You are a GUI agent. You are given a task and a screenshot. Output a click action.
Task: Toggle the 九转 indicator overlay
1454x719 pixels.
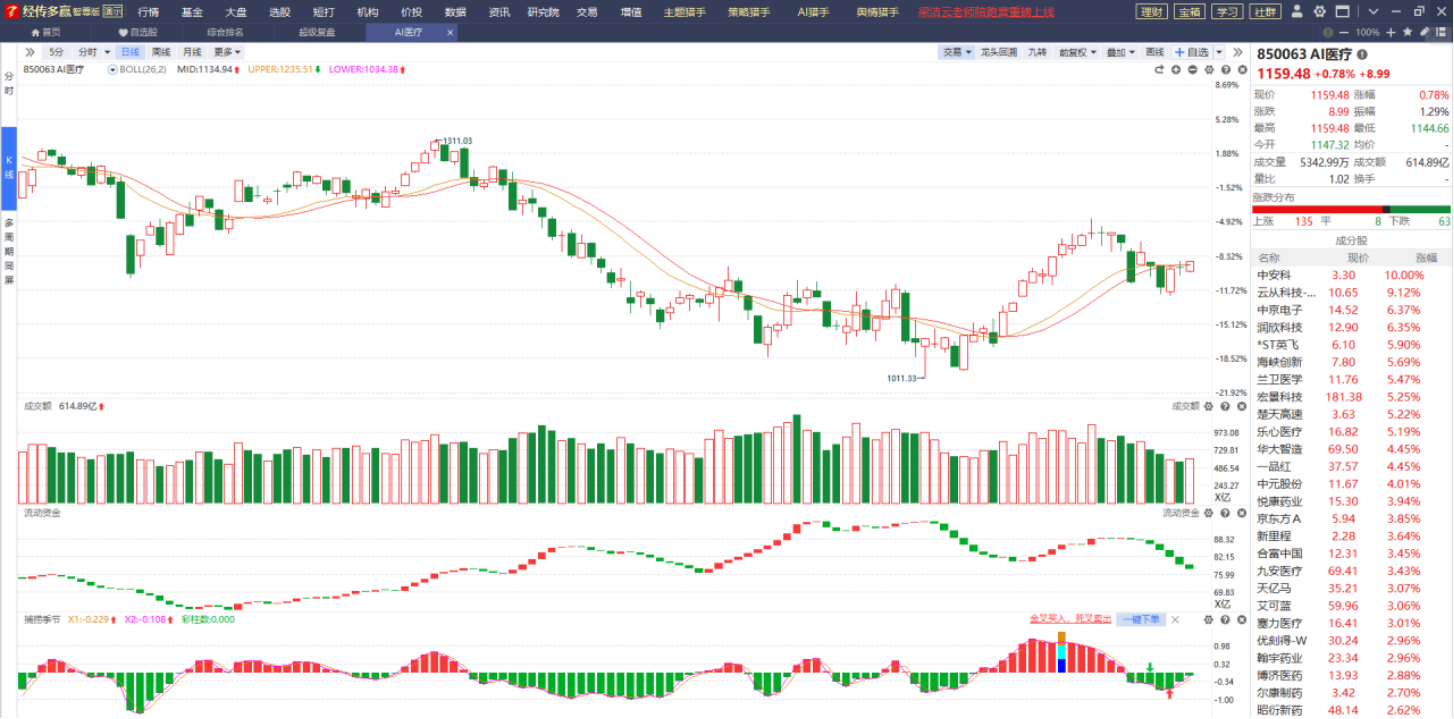pyautogui.click(x=1037, y=52)
